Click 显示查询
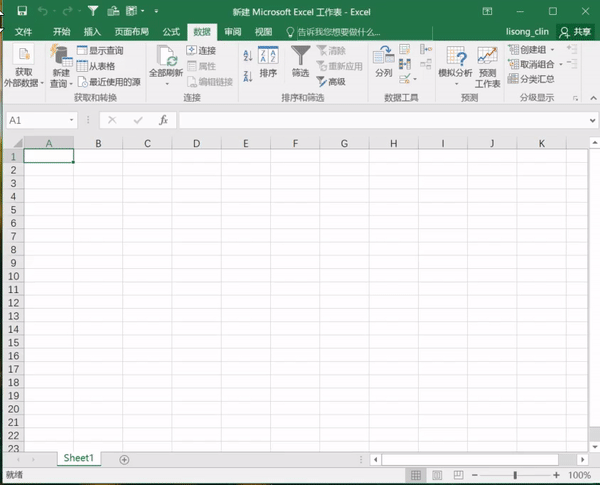 (x=100, y=51)
